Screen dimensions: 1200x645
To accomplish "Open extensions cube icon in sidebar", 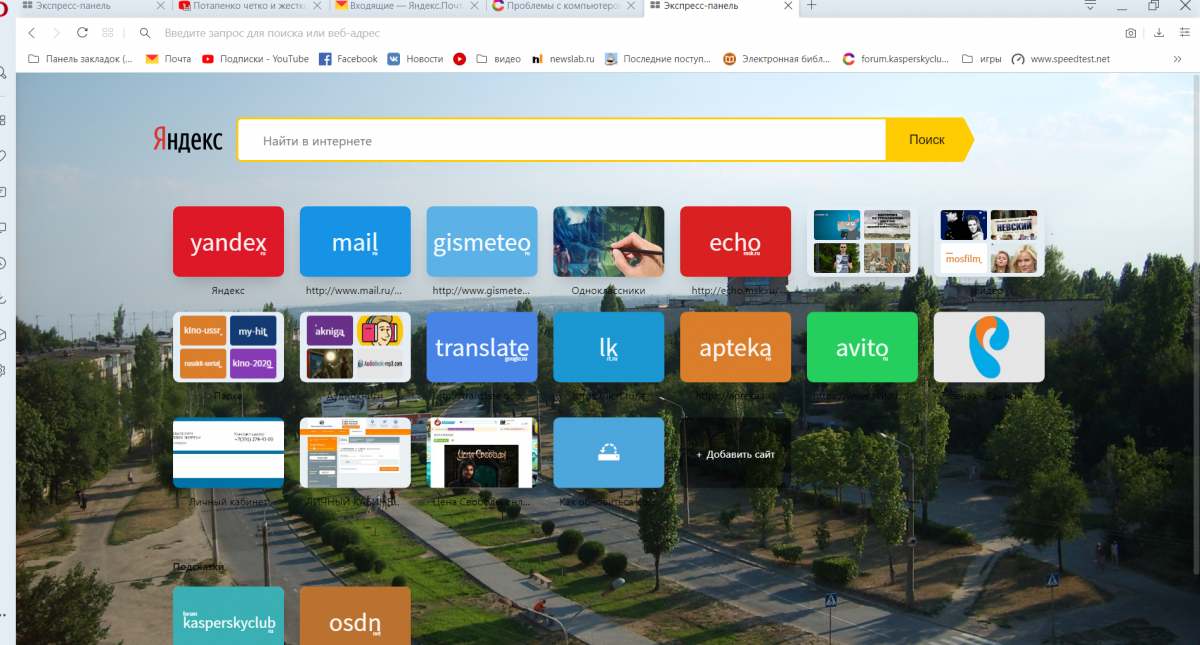I will point(4,334).
